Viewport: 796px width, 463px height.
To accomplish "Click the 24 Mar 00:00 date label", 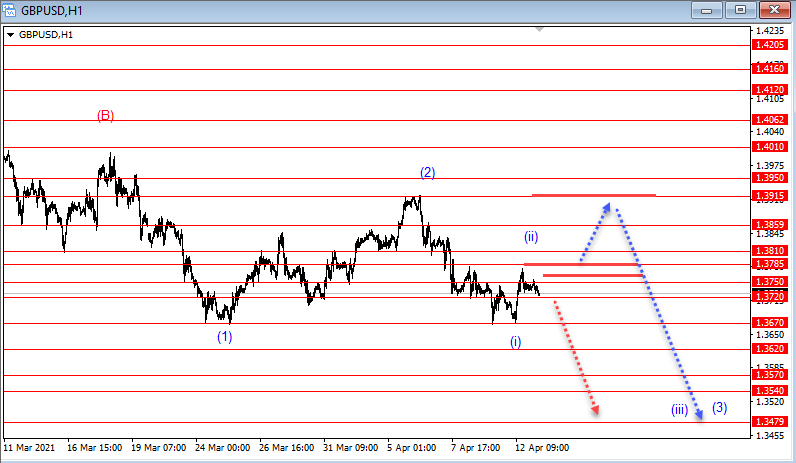I will click(x=222, y=449).
